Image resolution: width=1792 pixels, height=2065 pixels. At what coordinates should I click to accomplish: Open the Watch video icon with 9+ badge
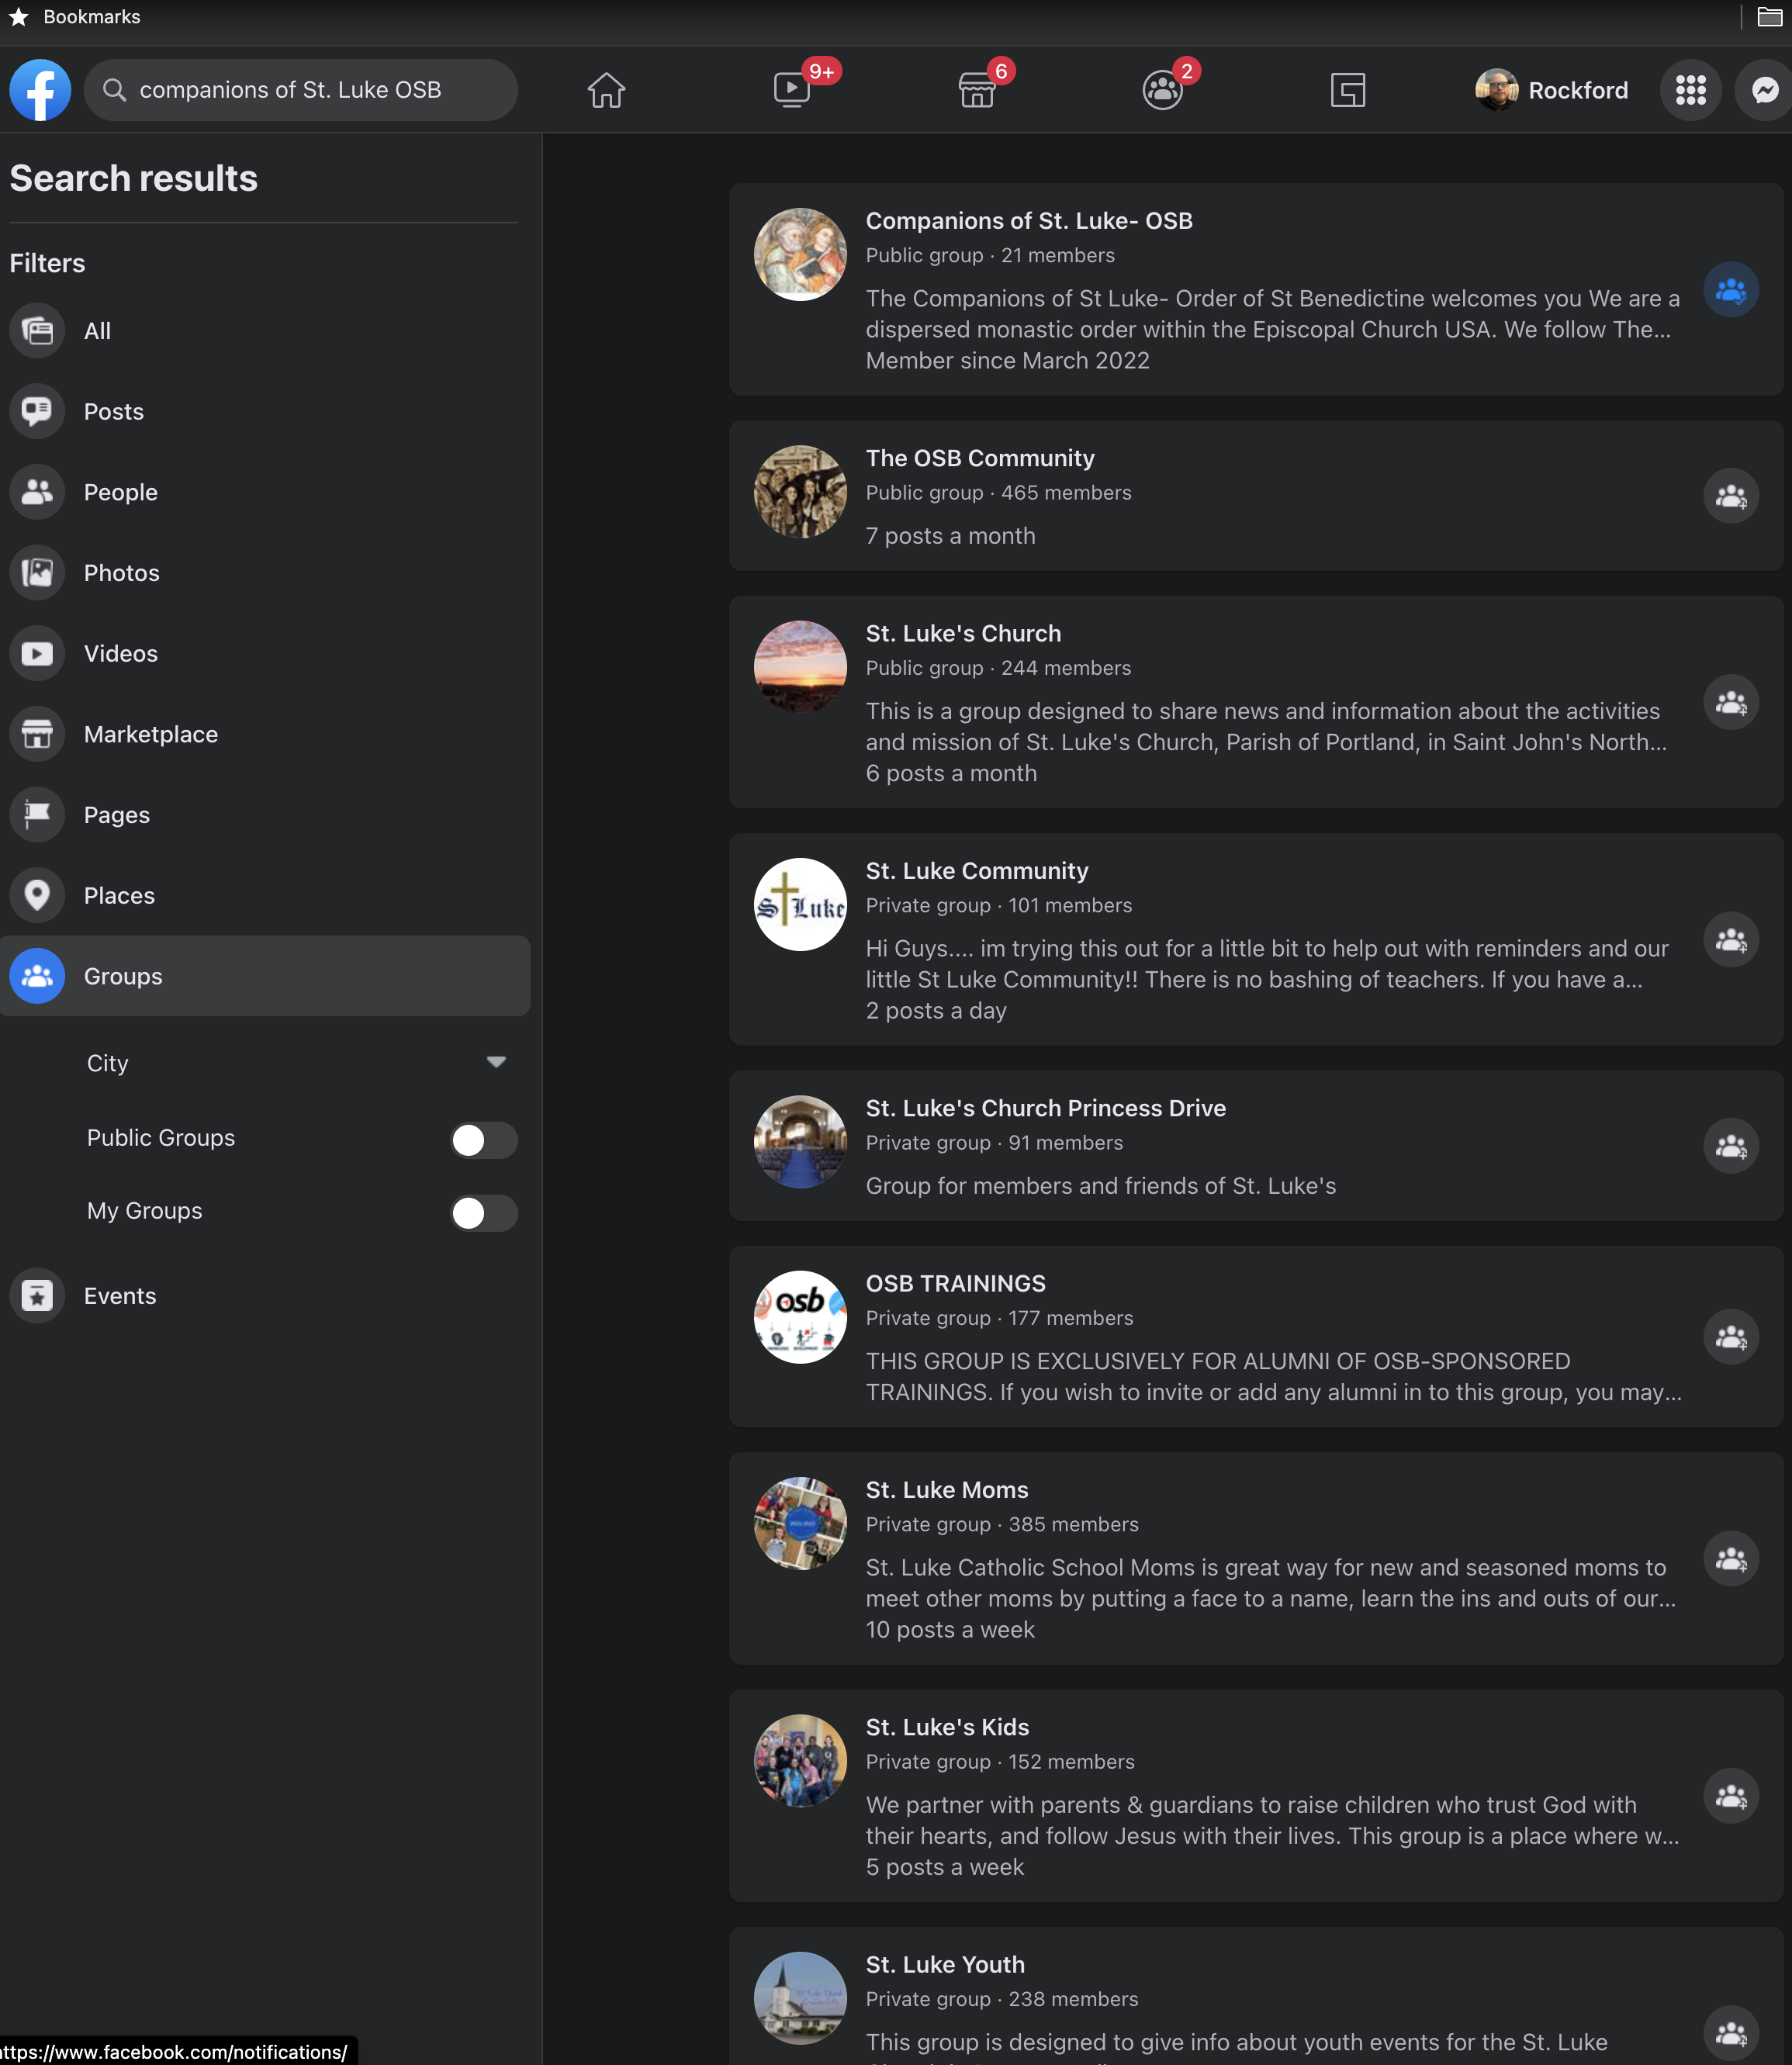[x=792, y=90]
